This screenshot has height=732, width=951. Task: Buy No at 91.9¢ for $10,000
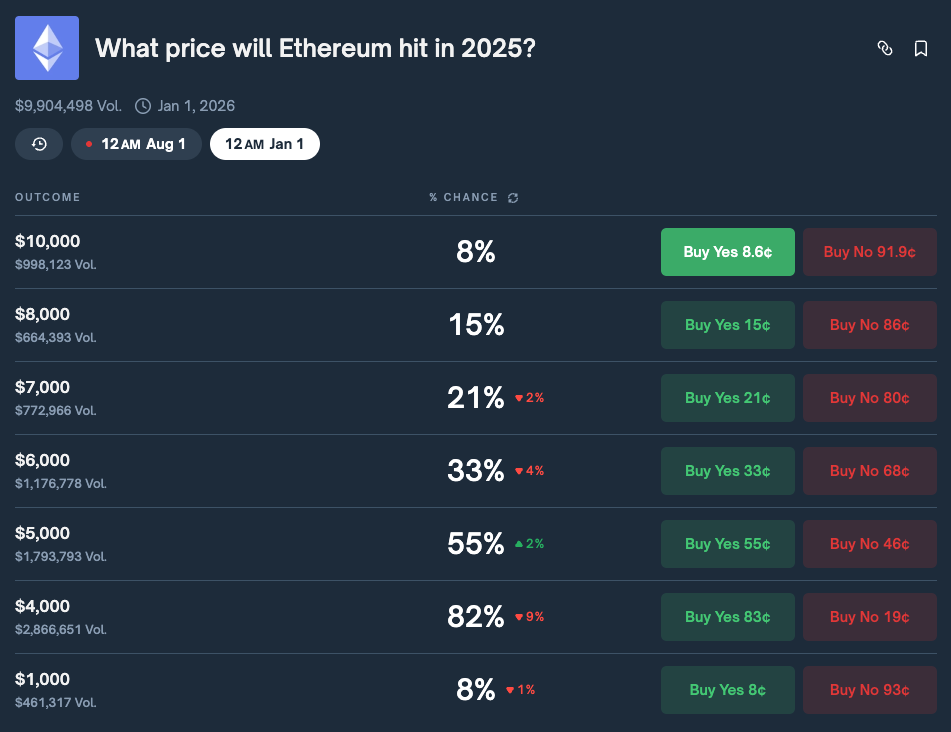869,252
